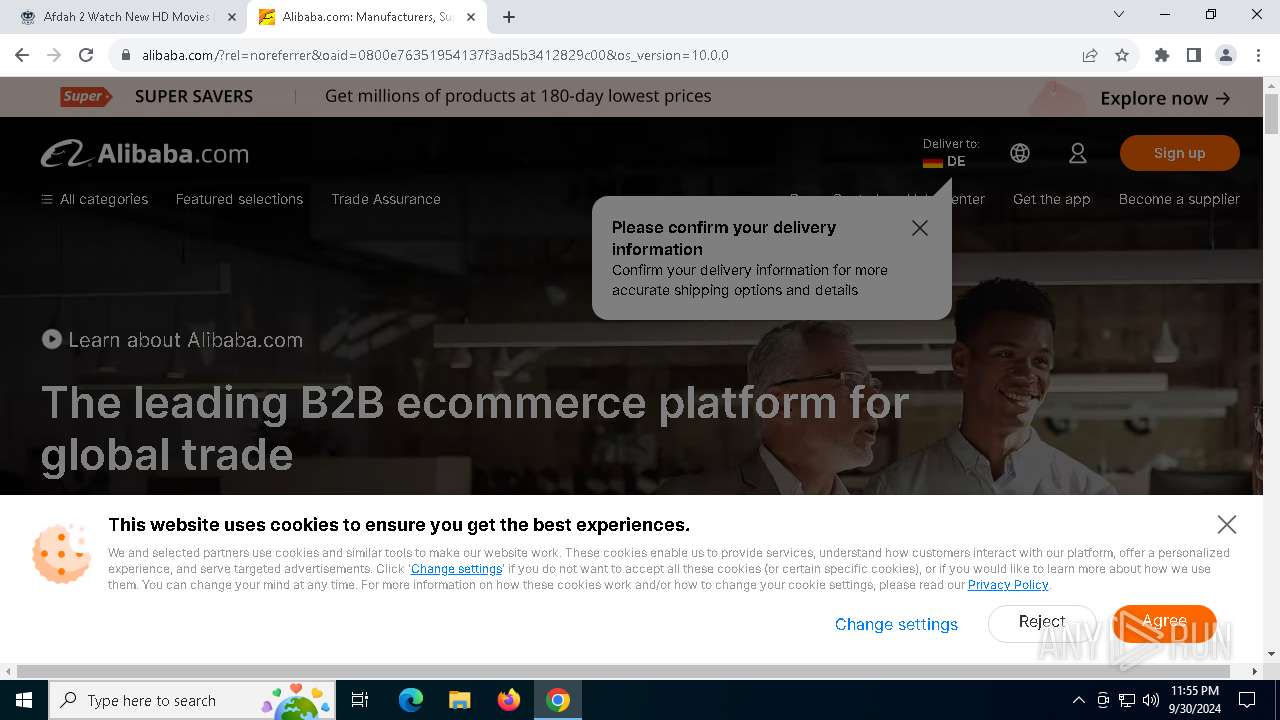The width and height of the screenshot is (1280, 720).
Task: Open network icon in system tray
Action: point(1127,700)
